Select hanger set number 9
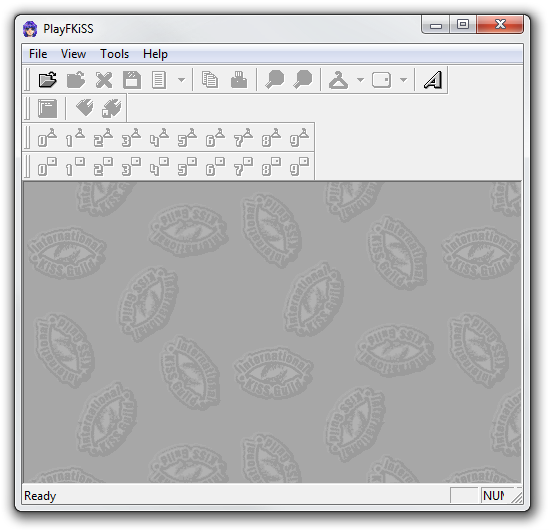549x530 pixels. 299,138
